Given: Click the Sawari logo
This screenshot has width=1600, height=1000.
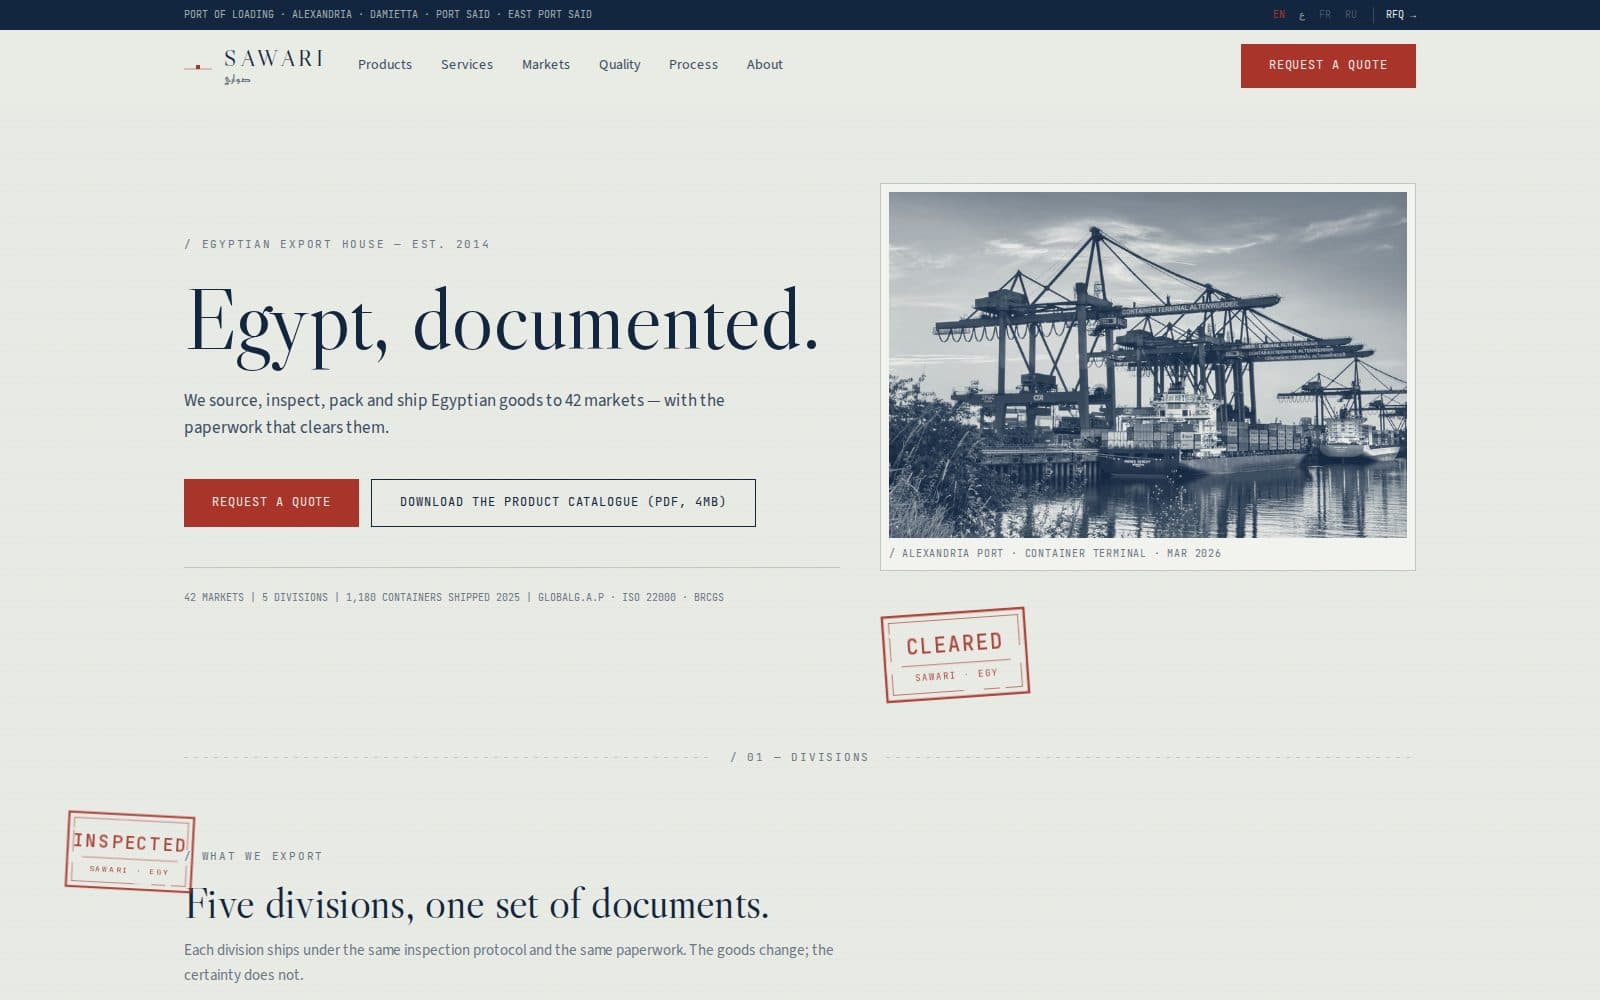Looking at the screenshot, I should tap(254, 65).
